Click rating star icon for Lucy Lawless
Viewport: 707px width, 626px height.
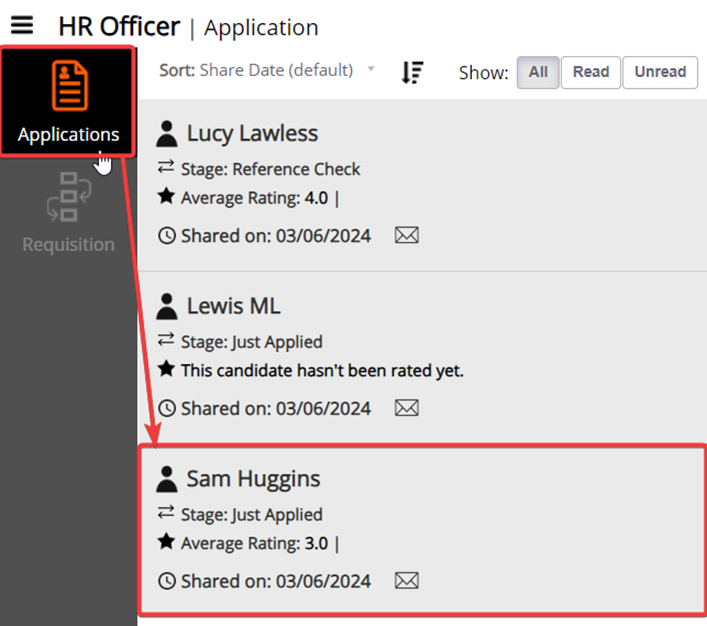pos(166,196)
